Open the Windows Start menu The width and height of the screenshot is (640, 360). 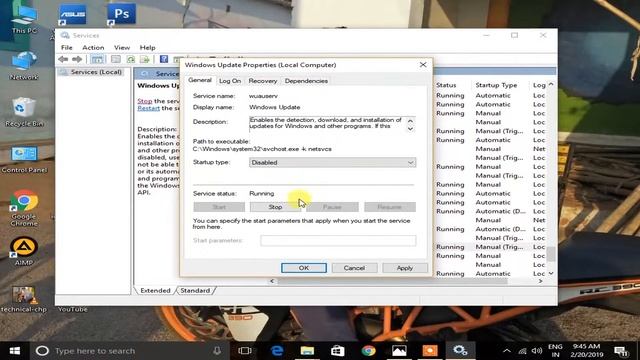pos(15,351)
